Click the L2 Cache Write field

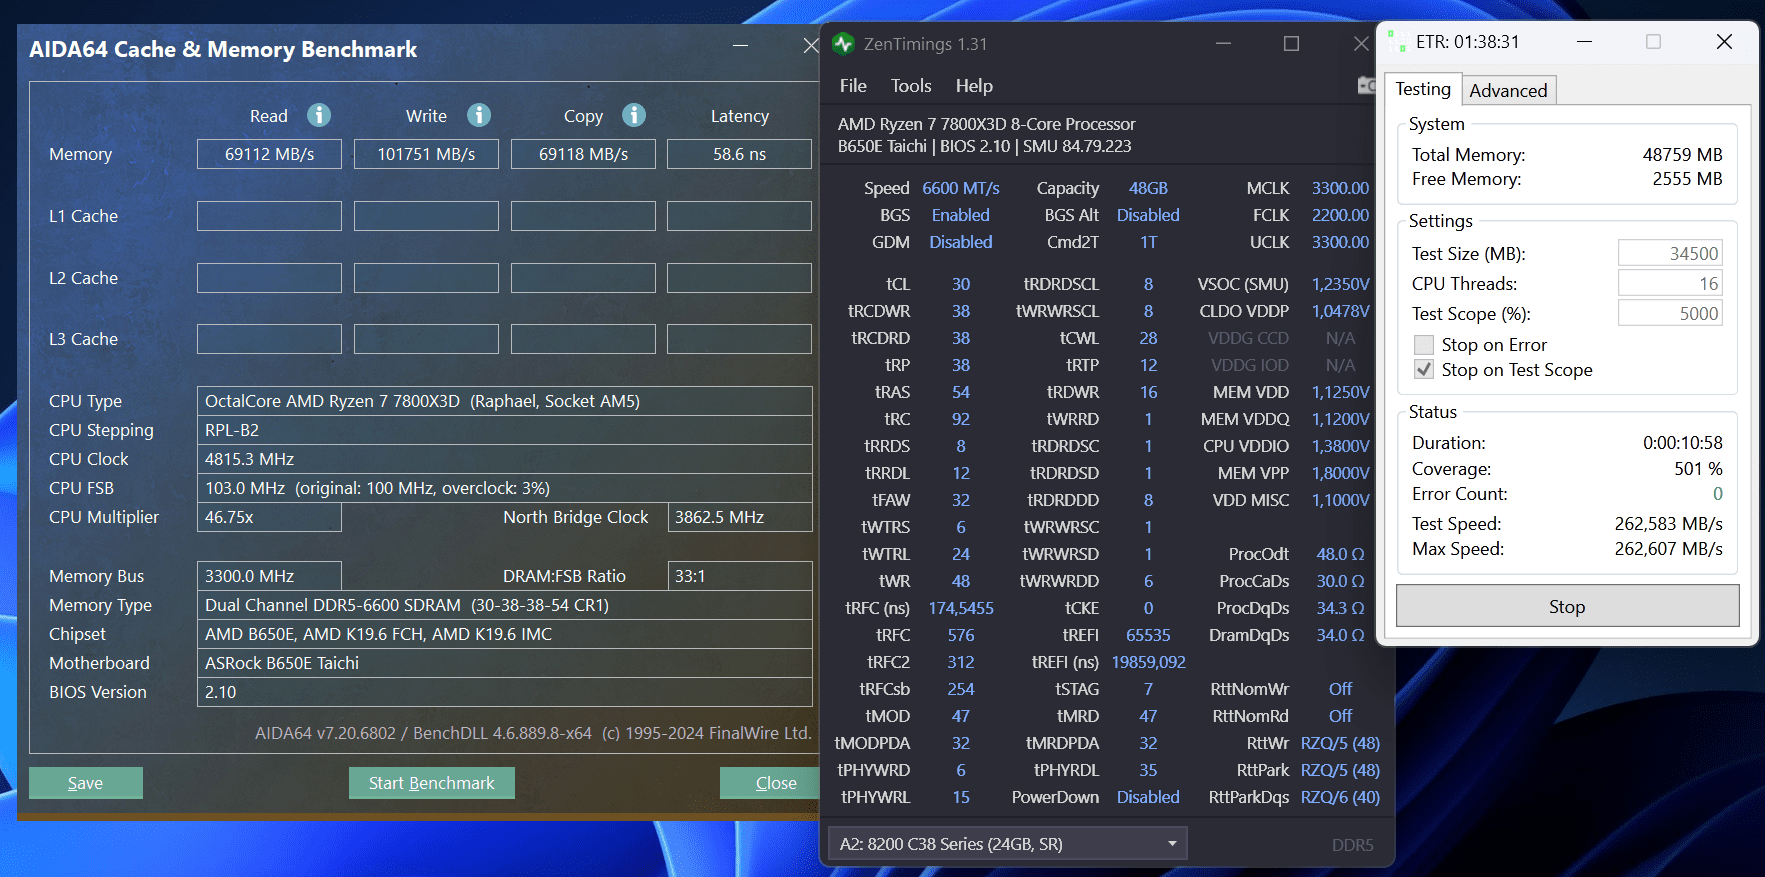point(426,278)
